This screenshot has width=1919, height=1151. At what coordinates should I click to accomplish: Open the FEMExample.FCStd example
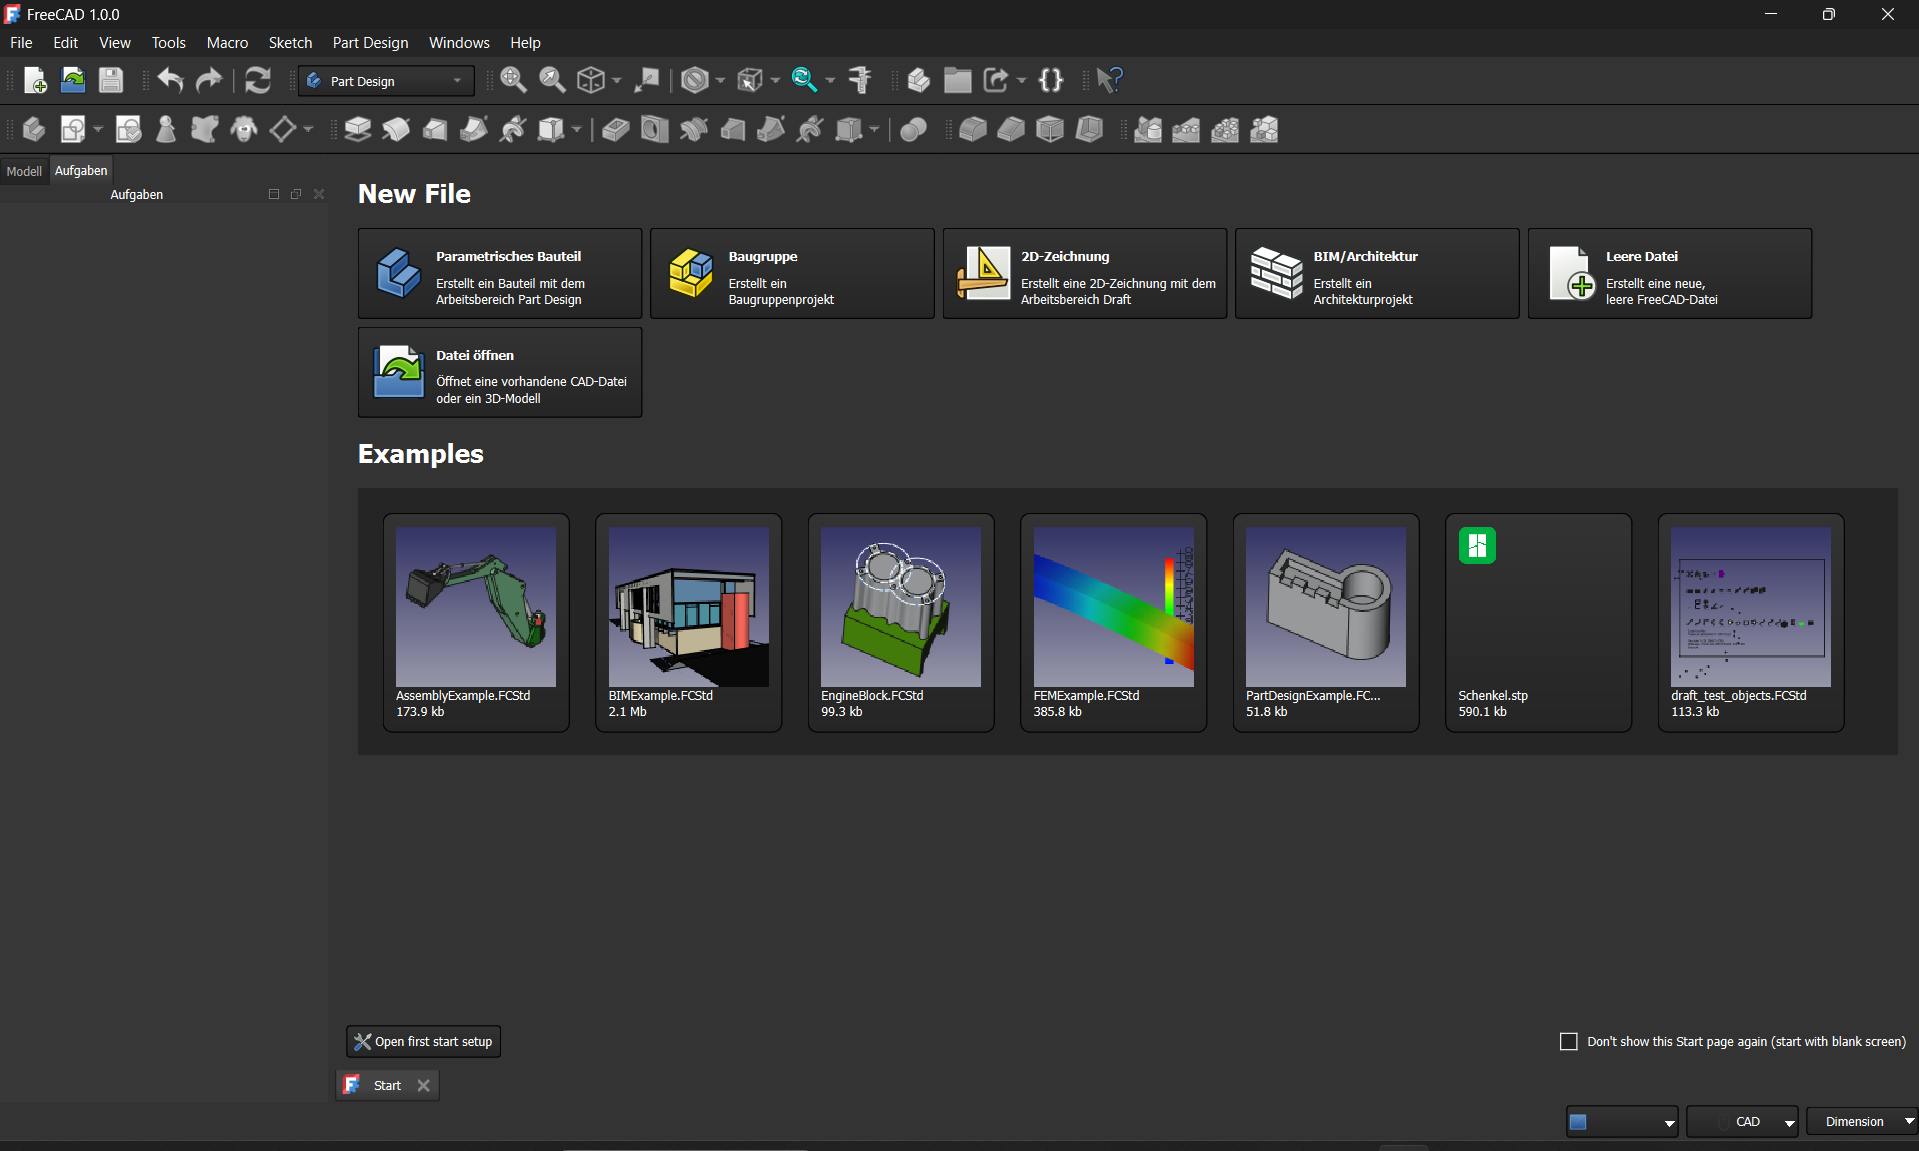tap(1113, 620)
